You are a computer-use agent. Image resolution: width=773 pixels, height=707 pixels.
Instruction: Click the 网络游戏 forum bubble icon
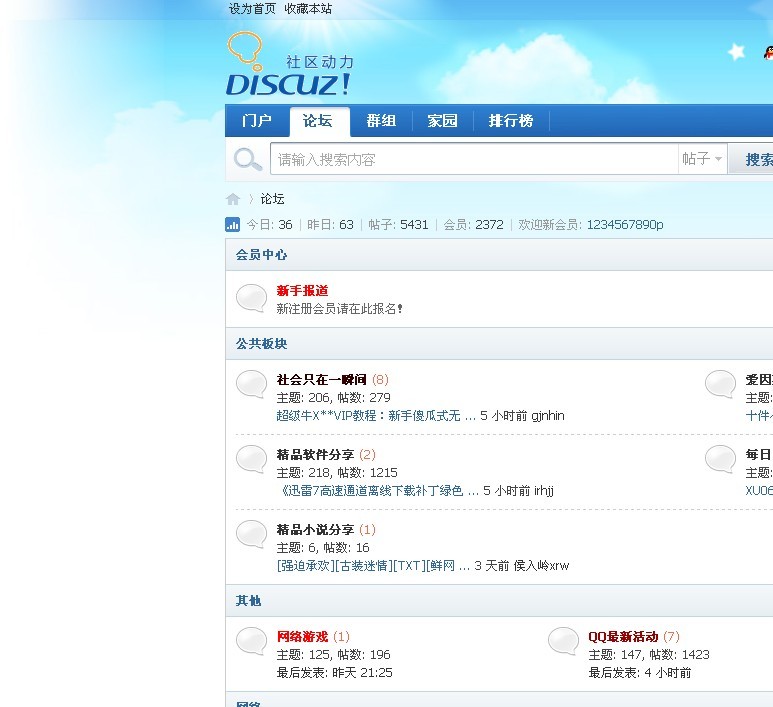click(251, 641)
